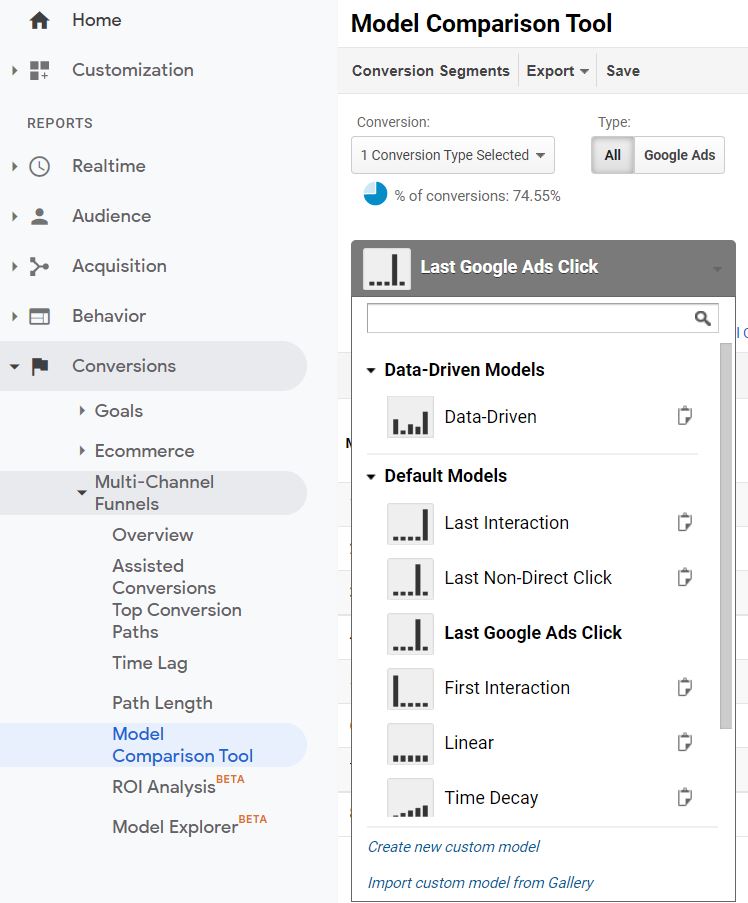This screenshot has height=903, width=748.
Task: Click the Home icon in sidebar
Action: 40,20
